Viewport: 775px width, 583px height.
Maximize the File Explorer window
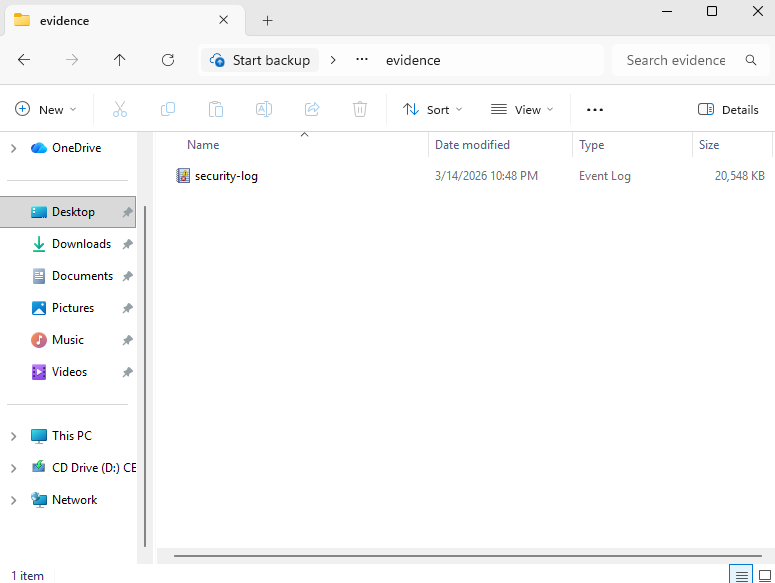pos(712,11)
